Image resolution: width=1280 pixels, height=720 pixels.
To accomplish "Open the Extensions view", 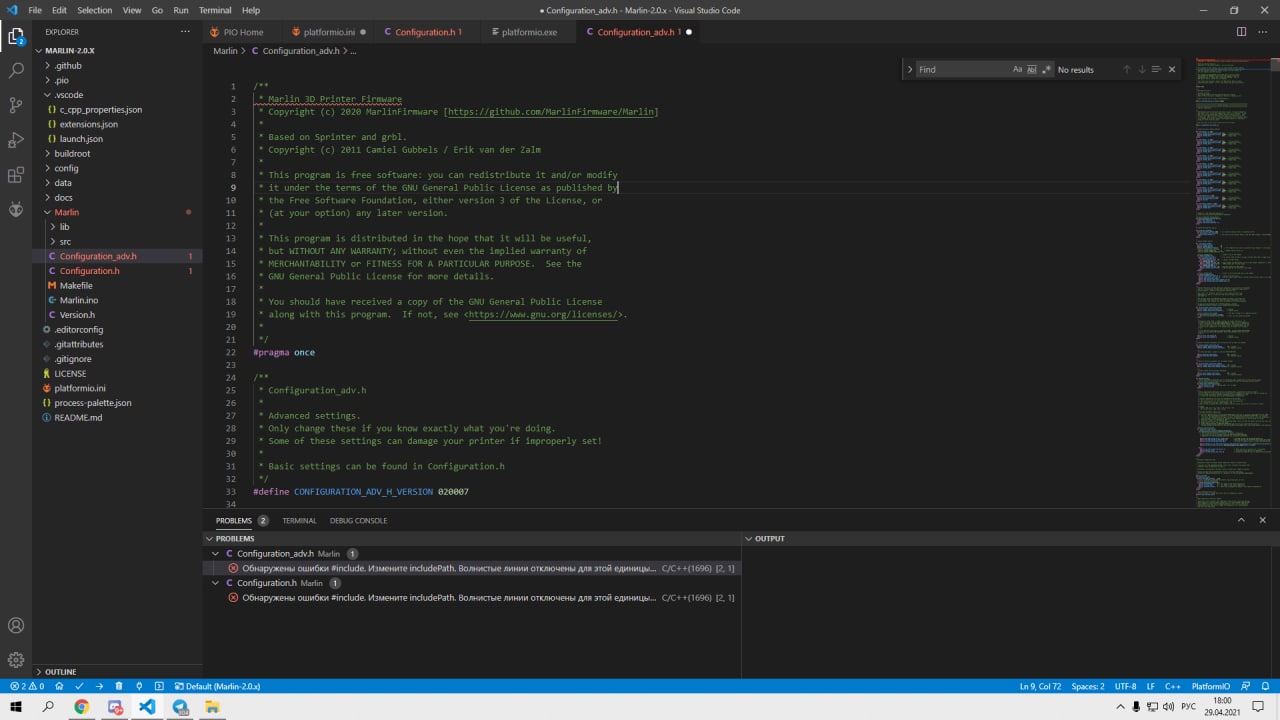I will point(16,175).
